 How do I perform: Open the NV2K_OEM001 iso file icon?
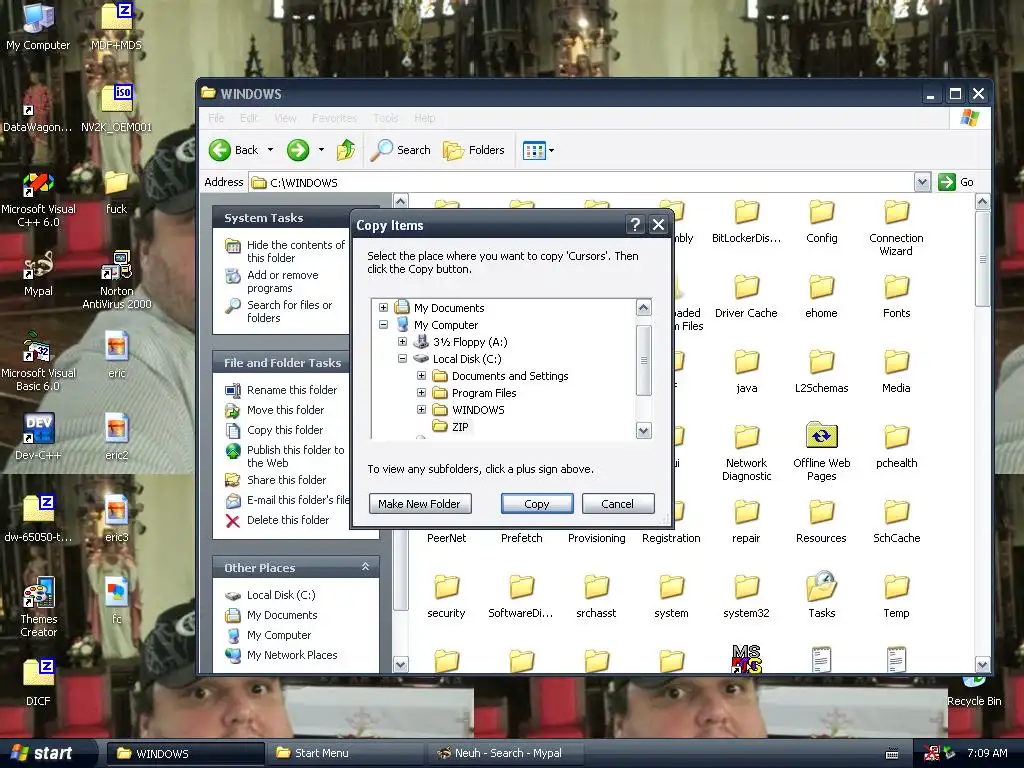tap(117, 107)
